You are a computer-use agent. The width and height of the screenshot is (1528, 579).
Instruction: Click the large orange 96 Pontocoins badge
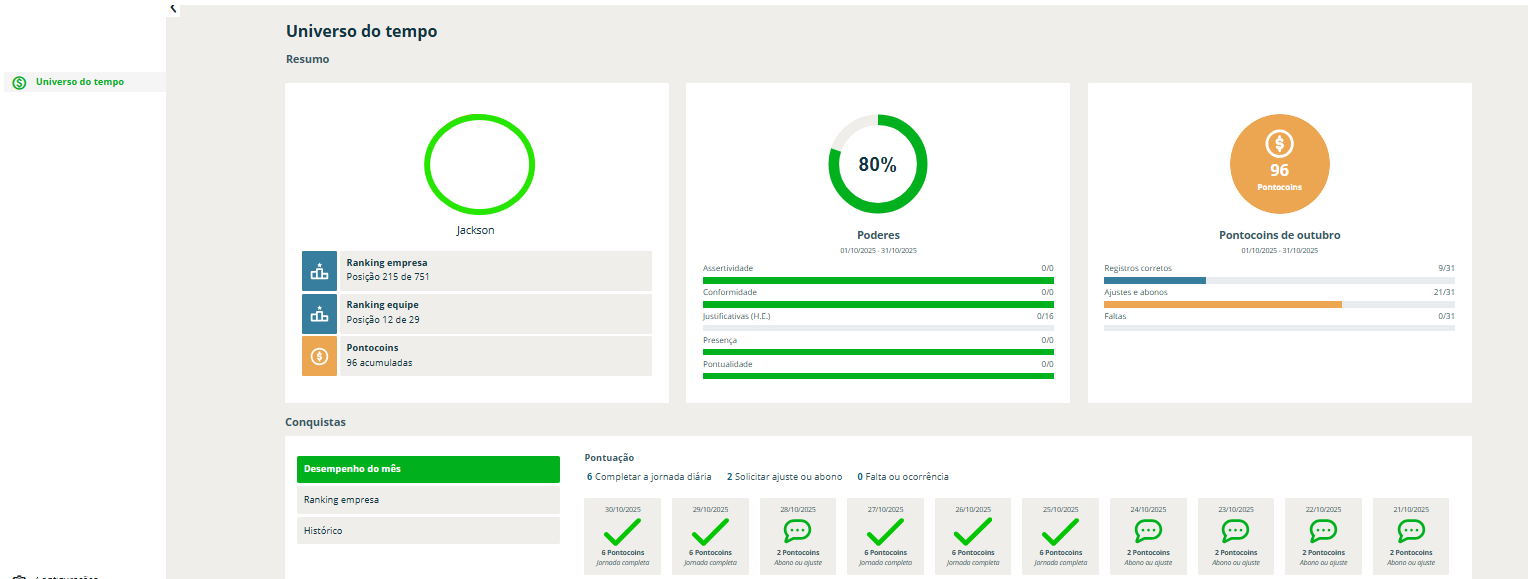[x=1279, y=165]
